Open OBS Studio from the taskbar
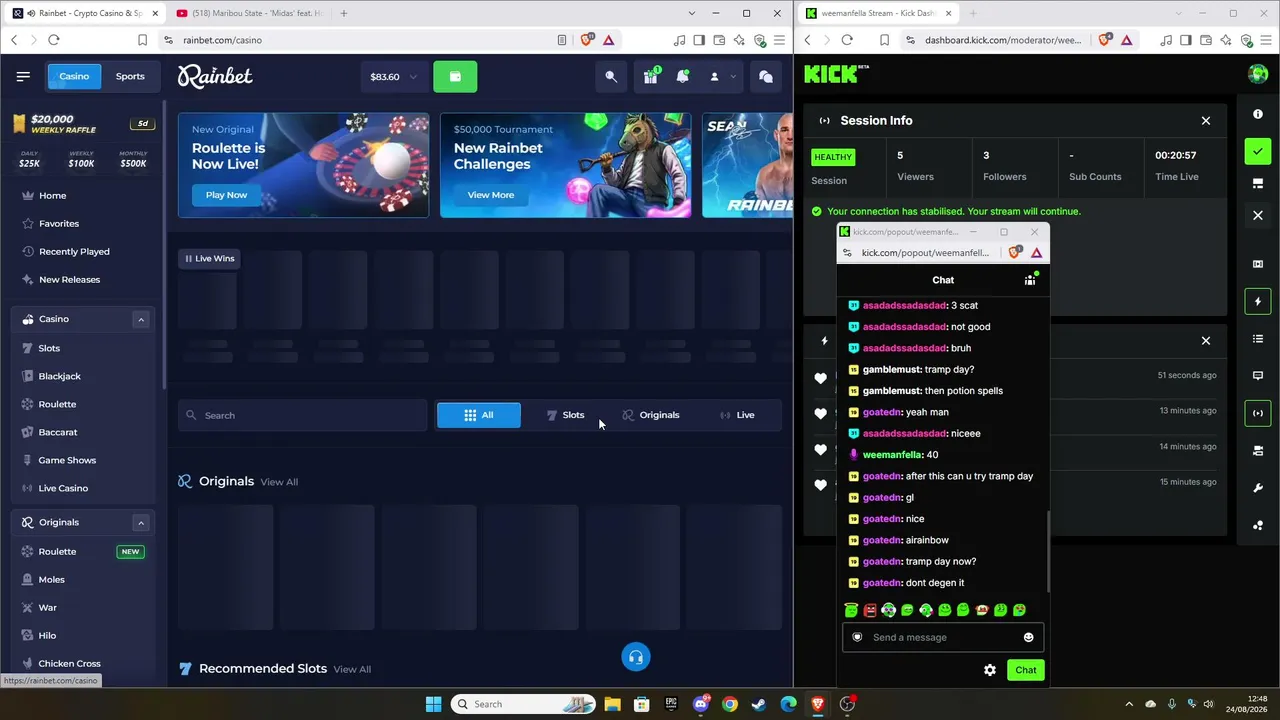Screen dimensions: 1280x720 pos(847,704)
